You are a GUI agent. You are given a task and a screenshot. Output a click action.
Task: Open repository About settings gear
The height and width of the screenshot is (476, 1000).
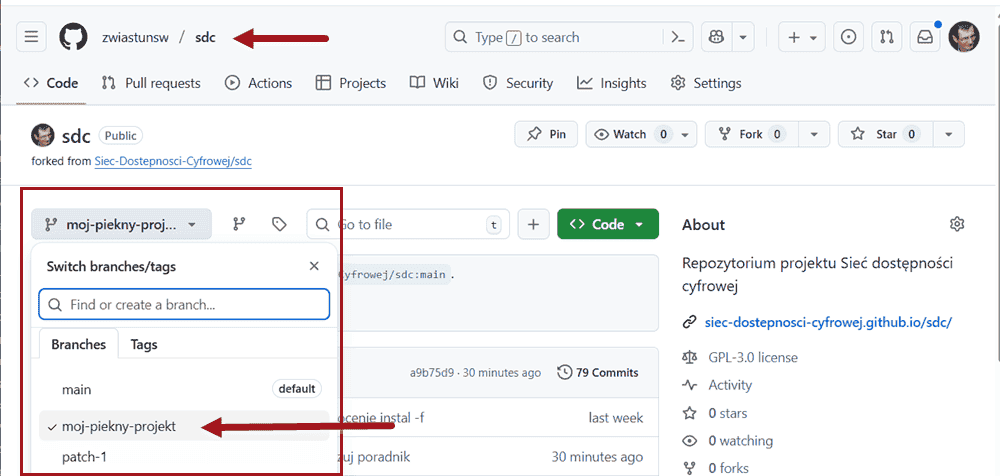click(957, 224)
